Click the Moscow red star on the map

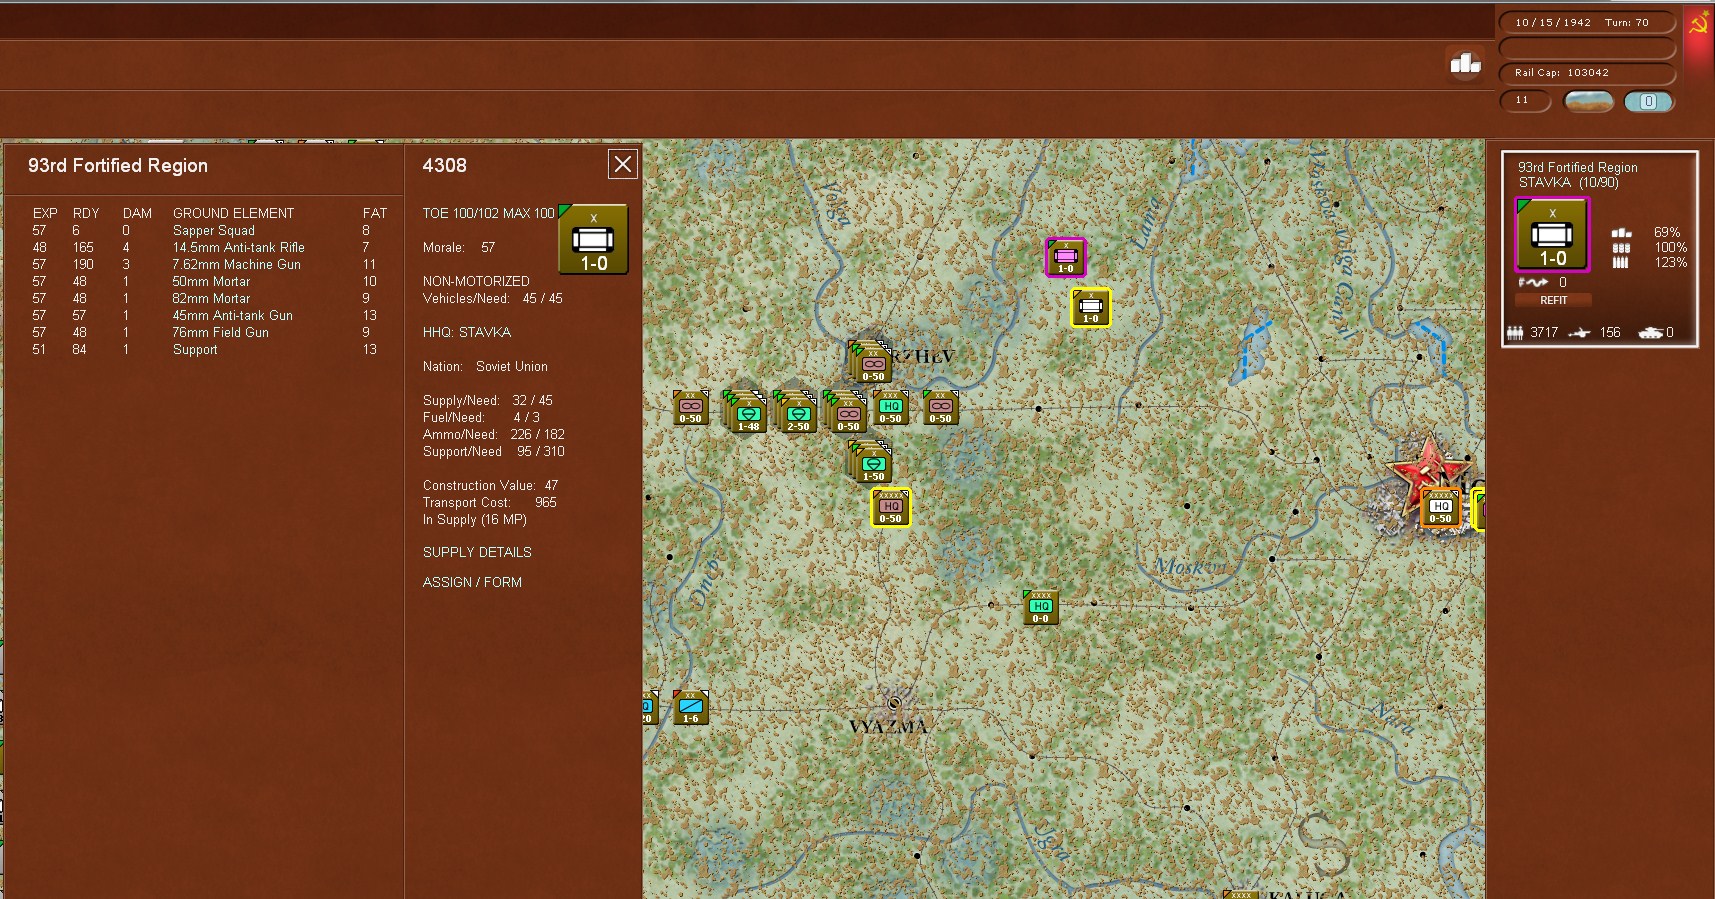[1428, 470]
